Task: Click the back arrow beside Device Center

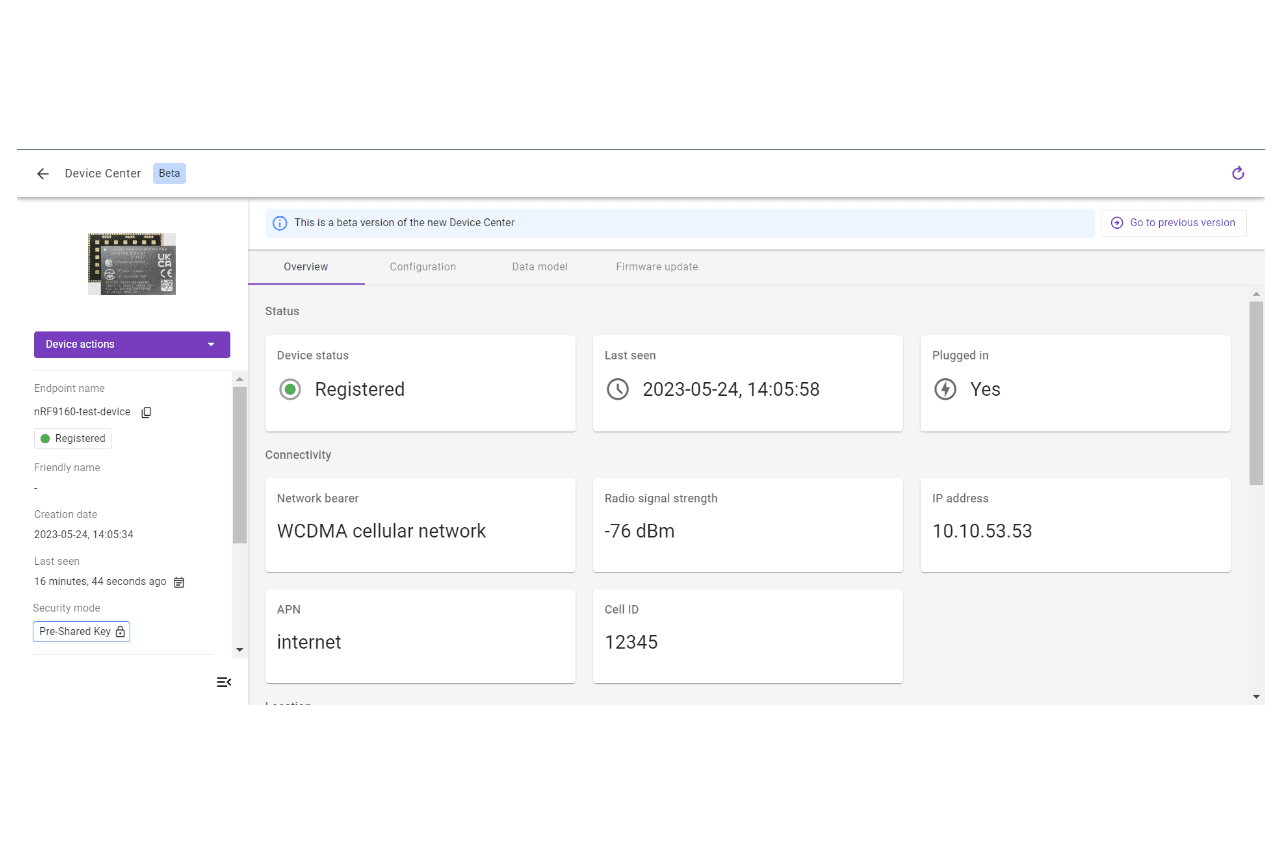Action: 43,174
